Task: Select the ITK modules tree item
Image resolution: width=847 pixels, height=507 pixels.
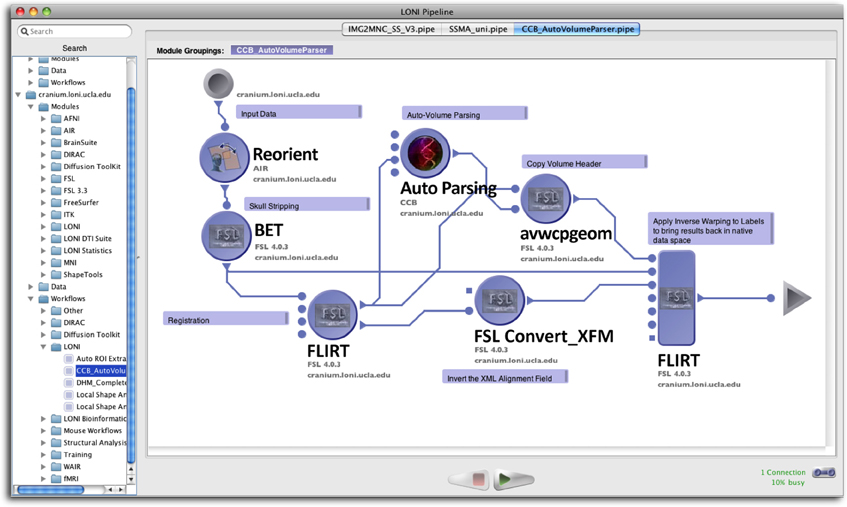Action: coord(69,214)
